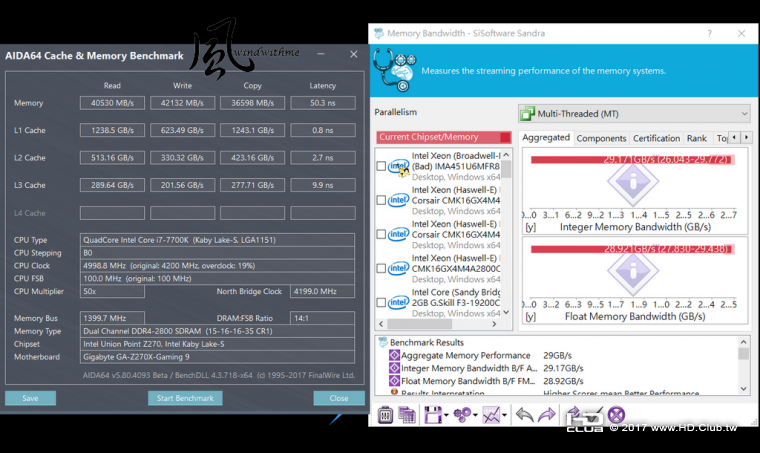Click Benchmark Results scroll down arrow
The image size is (760, 453).
[x=744, y=389]
